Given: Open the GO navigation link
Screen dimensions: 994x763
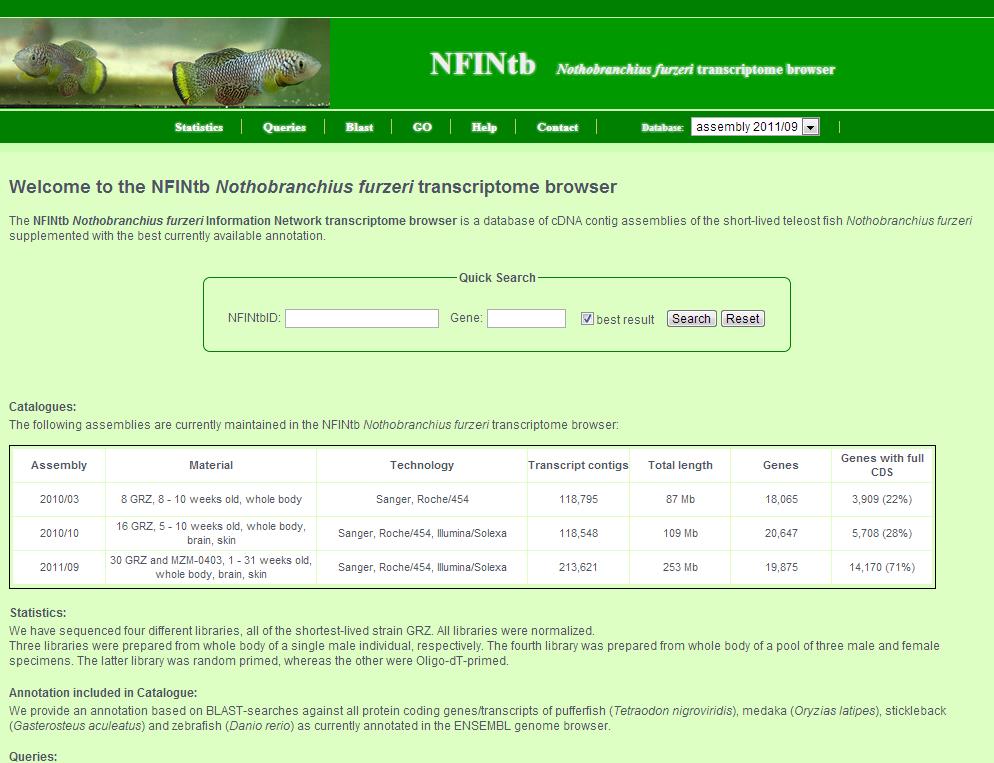Looking at the screenshot, I should [x=422, y=127].
